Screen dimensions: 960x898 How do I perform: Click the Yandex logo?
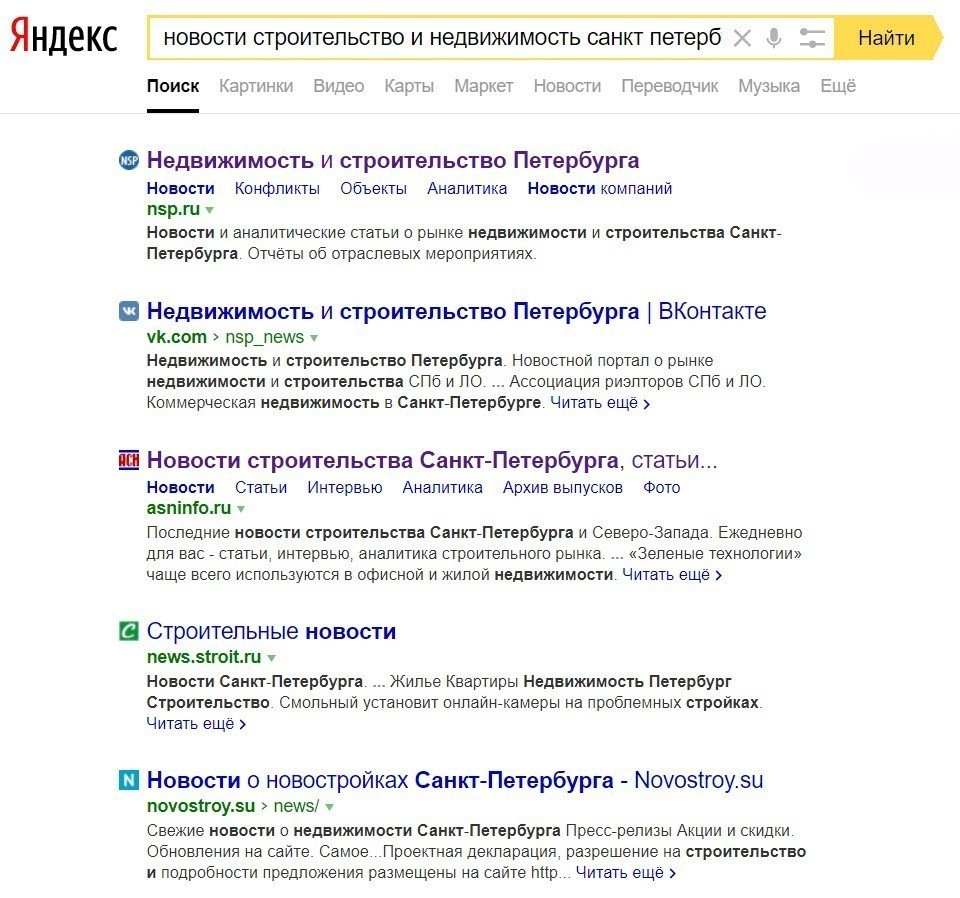pos(64,36)
